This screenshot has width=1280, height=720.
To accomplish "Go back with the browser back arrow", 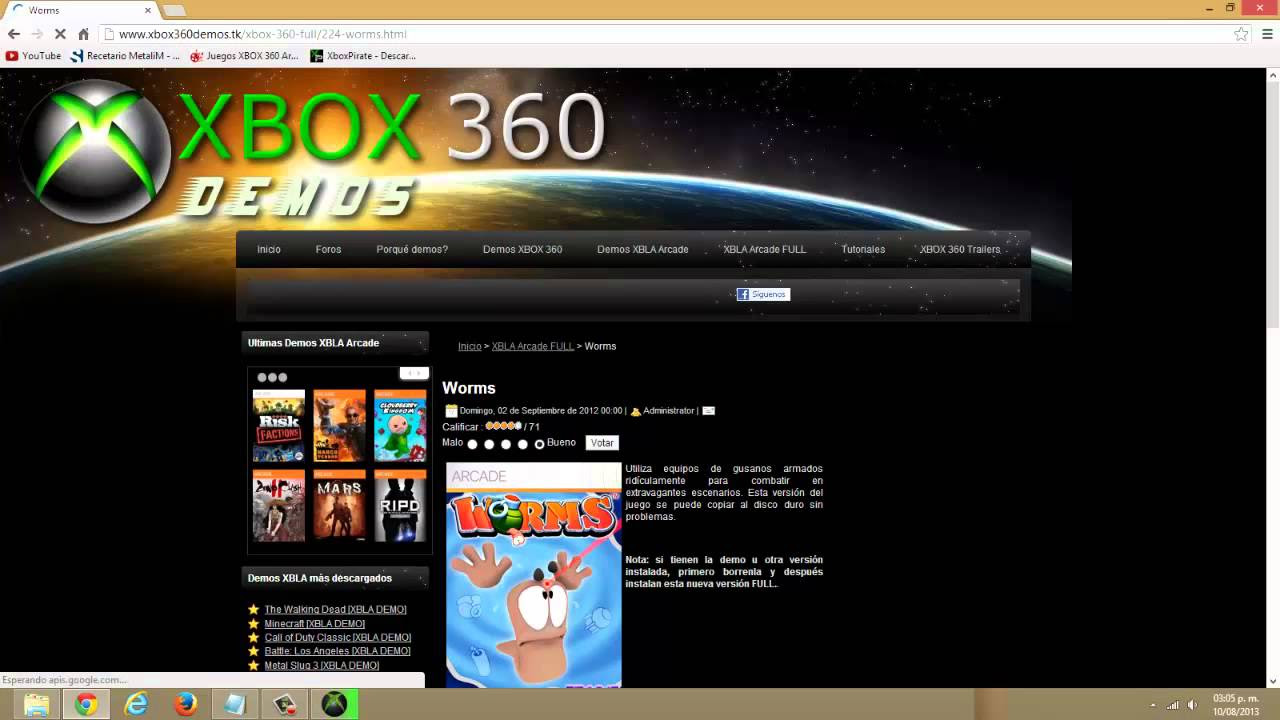I will [14, 34].
